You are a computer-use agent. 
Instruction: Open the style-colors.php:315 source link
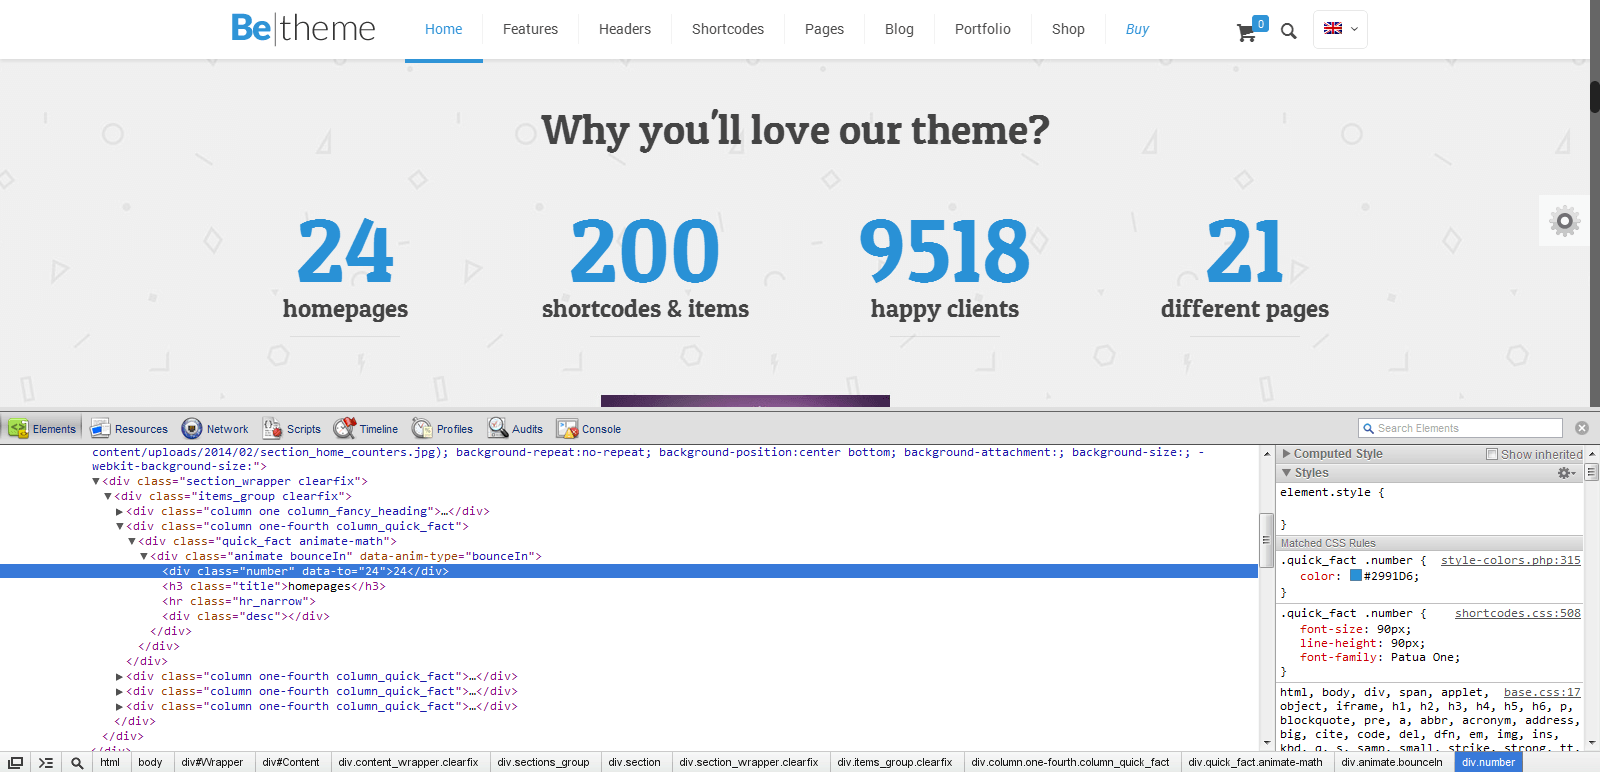coord(1510,561)
